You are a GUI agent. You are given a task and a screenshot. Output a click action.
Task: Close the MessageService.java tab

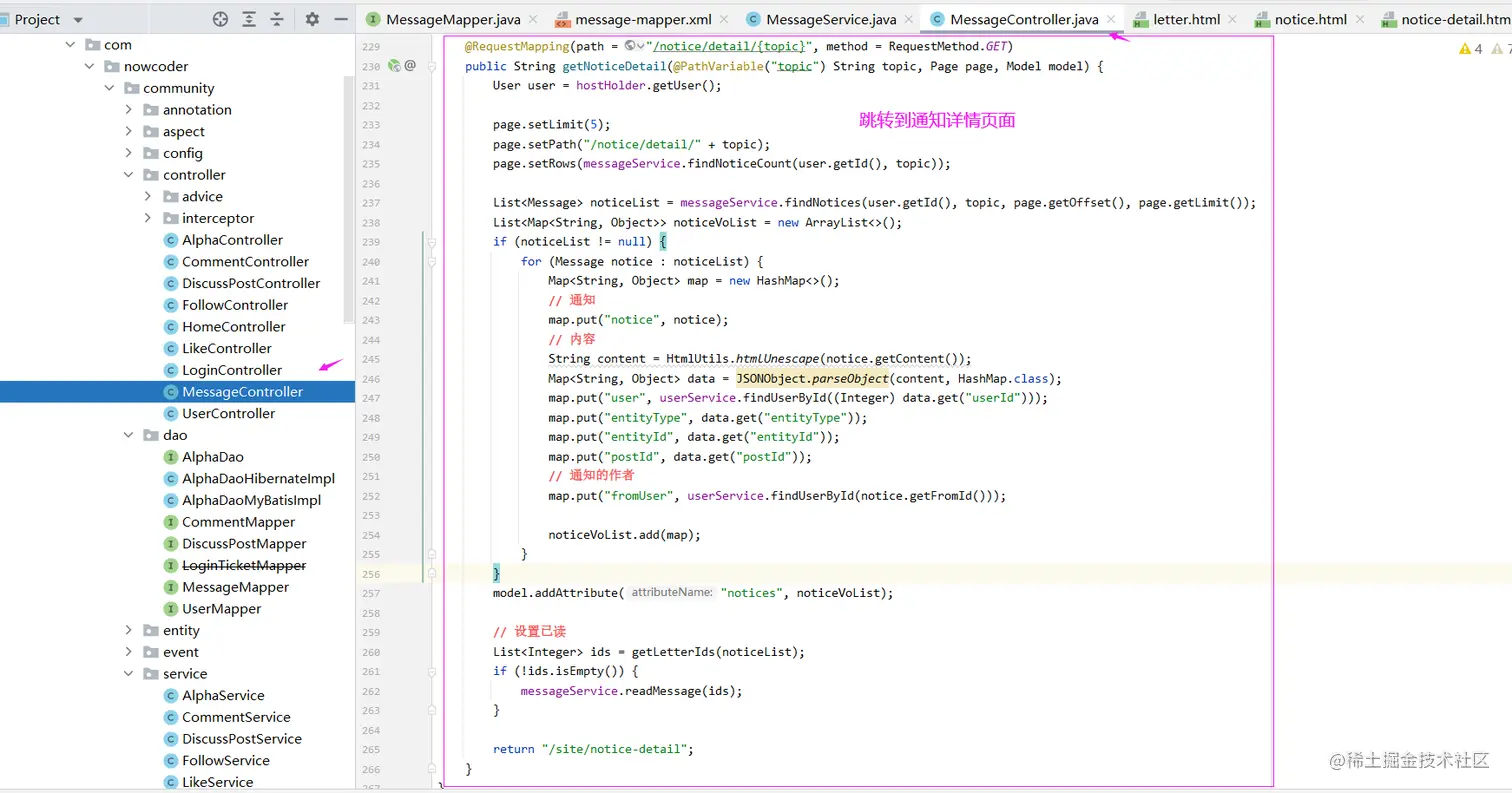tap(908, 19)
